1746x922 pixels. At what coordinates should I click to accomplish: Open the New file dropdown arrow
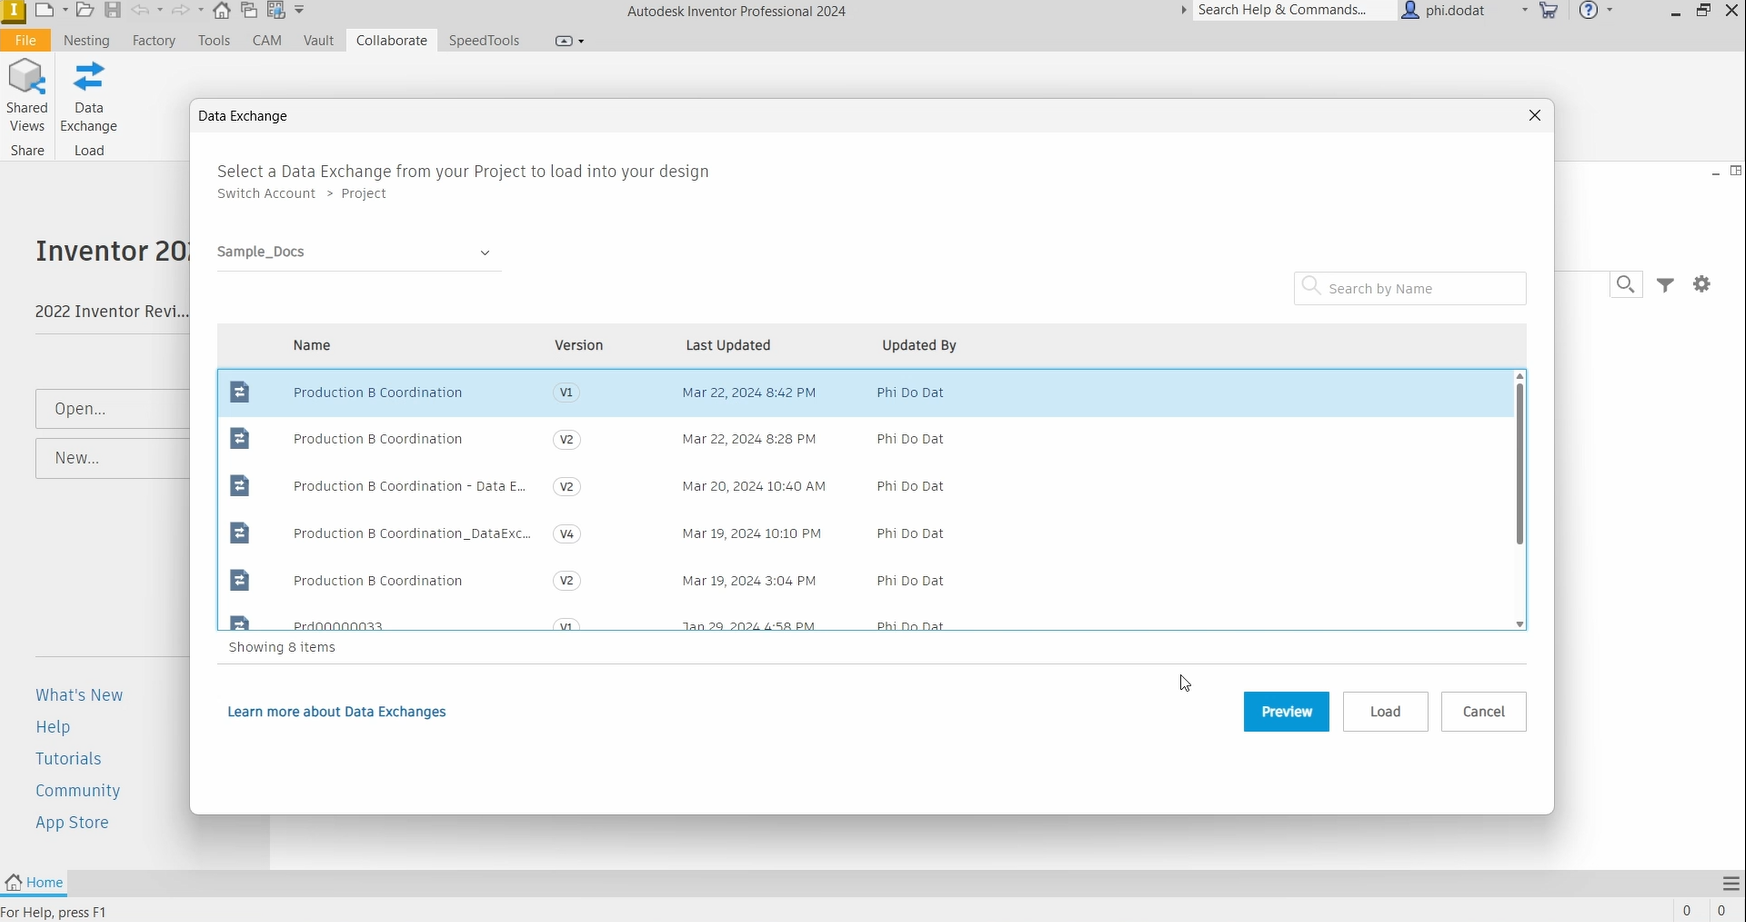click(65, 10)
